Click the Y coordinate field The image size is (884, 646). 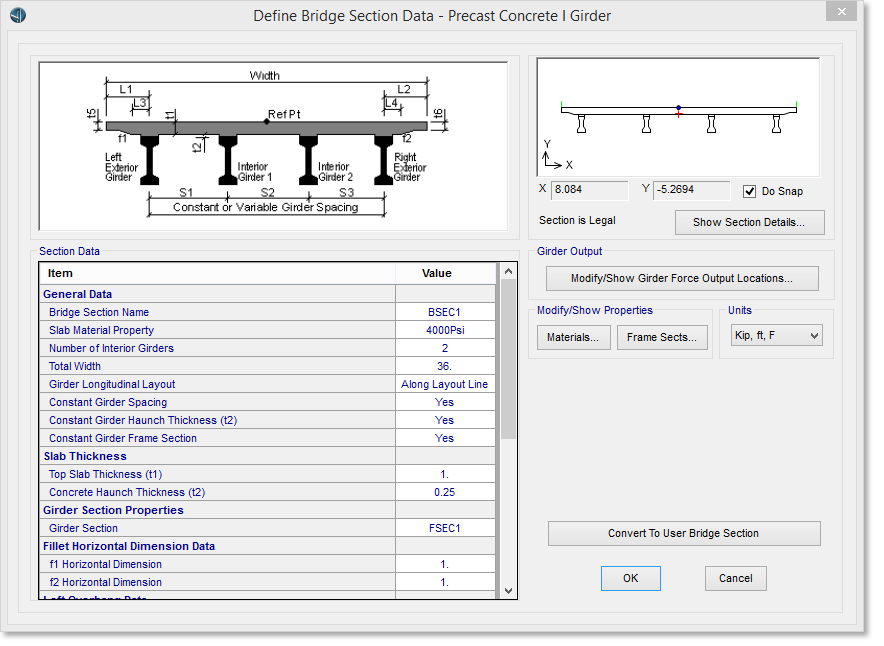pos(692,190)
